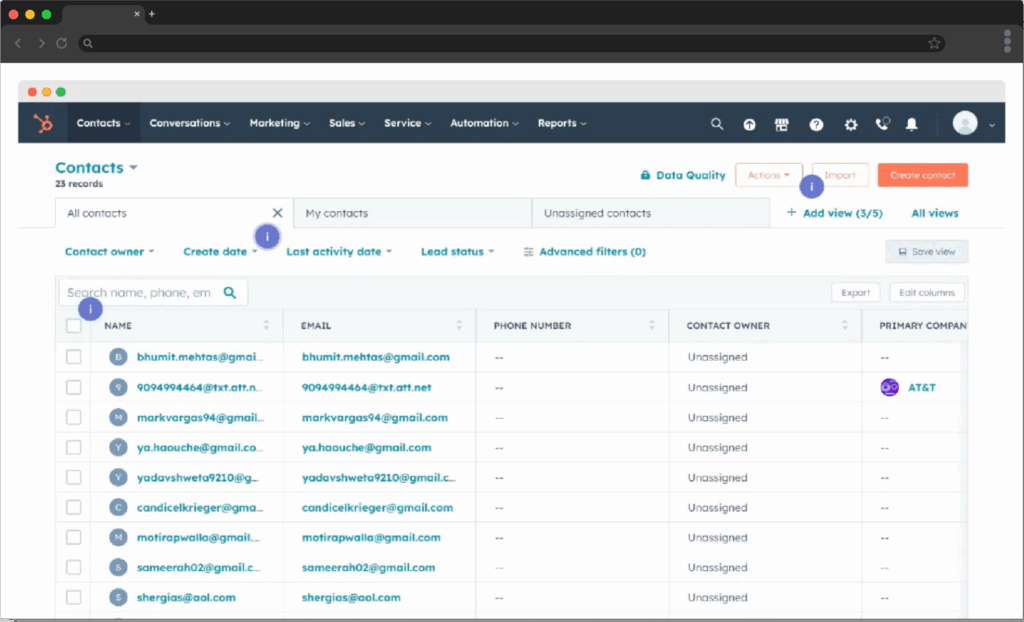
Task: Click the search icon in contacts search box
Action: [x=230, y=292]
